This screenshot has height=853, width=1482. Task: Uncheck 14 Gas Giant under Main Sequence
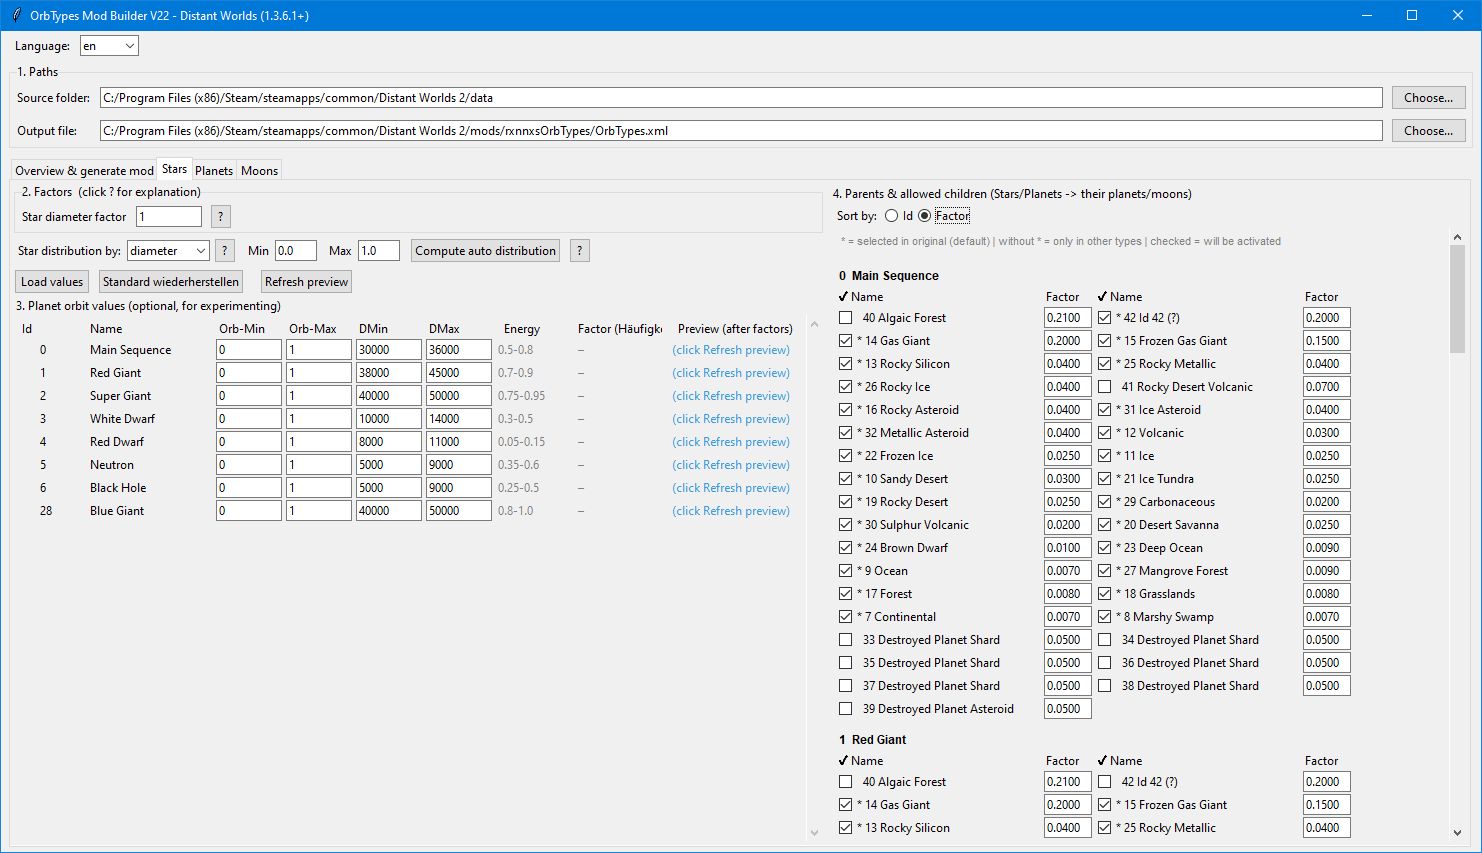point(846,341)
